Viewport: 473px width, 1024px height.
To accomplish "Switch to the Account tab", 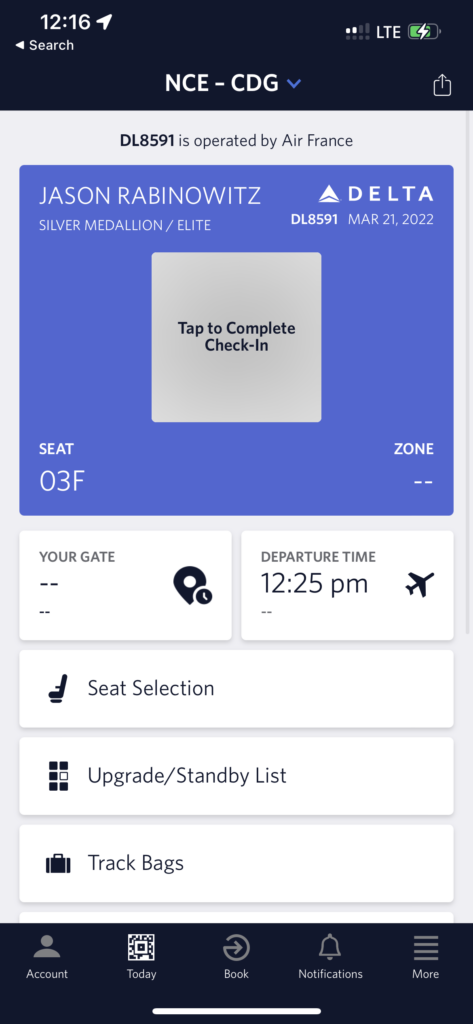I will coord(47,957).
